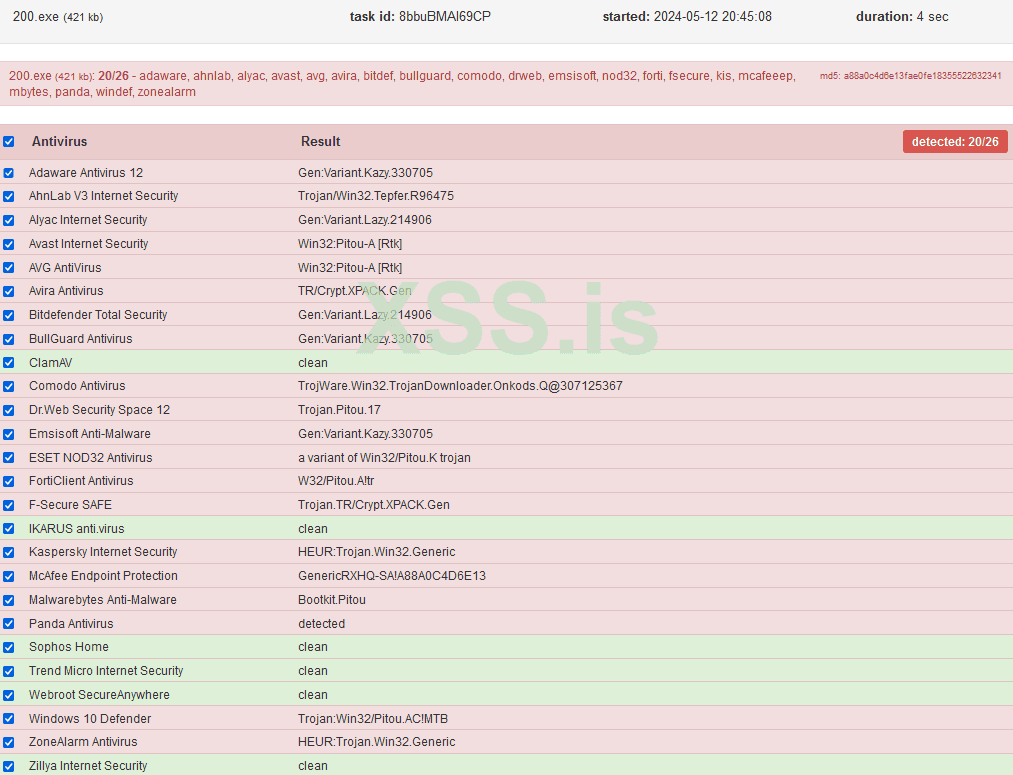Image resolution: width=1013 pixels, height=775 pixels.
Task: Click the Antivirus column header
Action: (x=59, y=141)
